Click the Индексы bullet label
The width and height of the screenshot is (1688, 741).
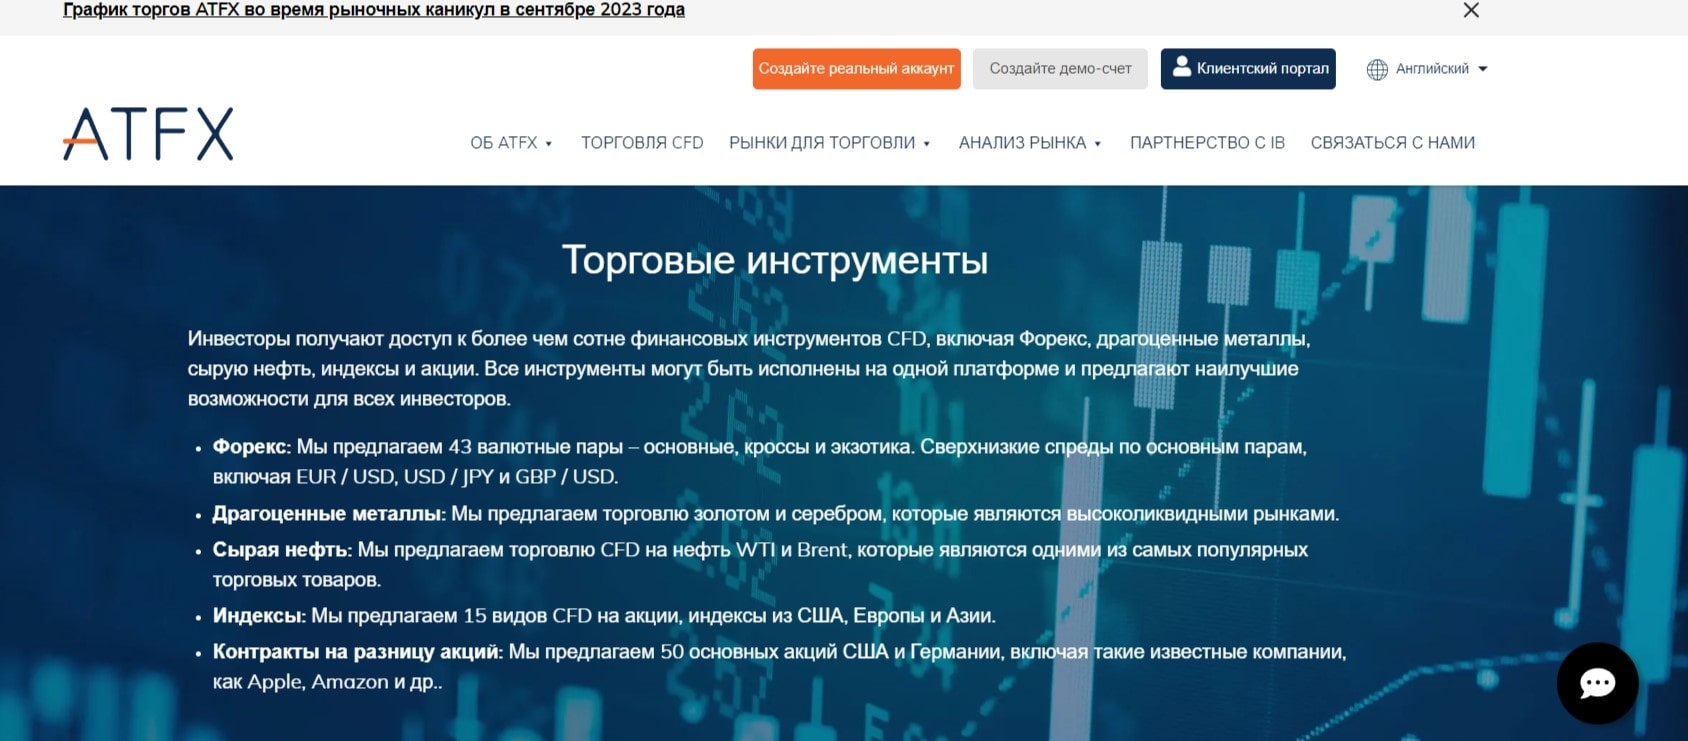point(259,616)
